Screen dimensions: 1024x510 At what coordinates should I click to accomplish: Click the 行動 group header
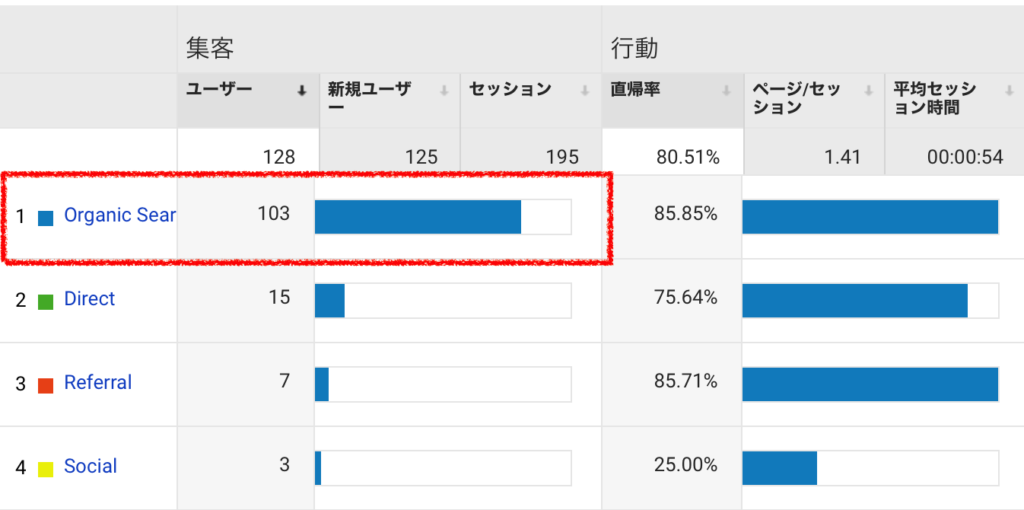(x=634, y=49)
